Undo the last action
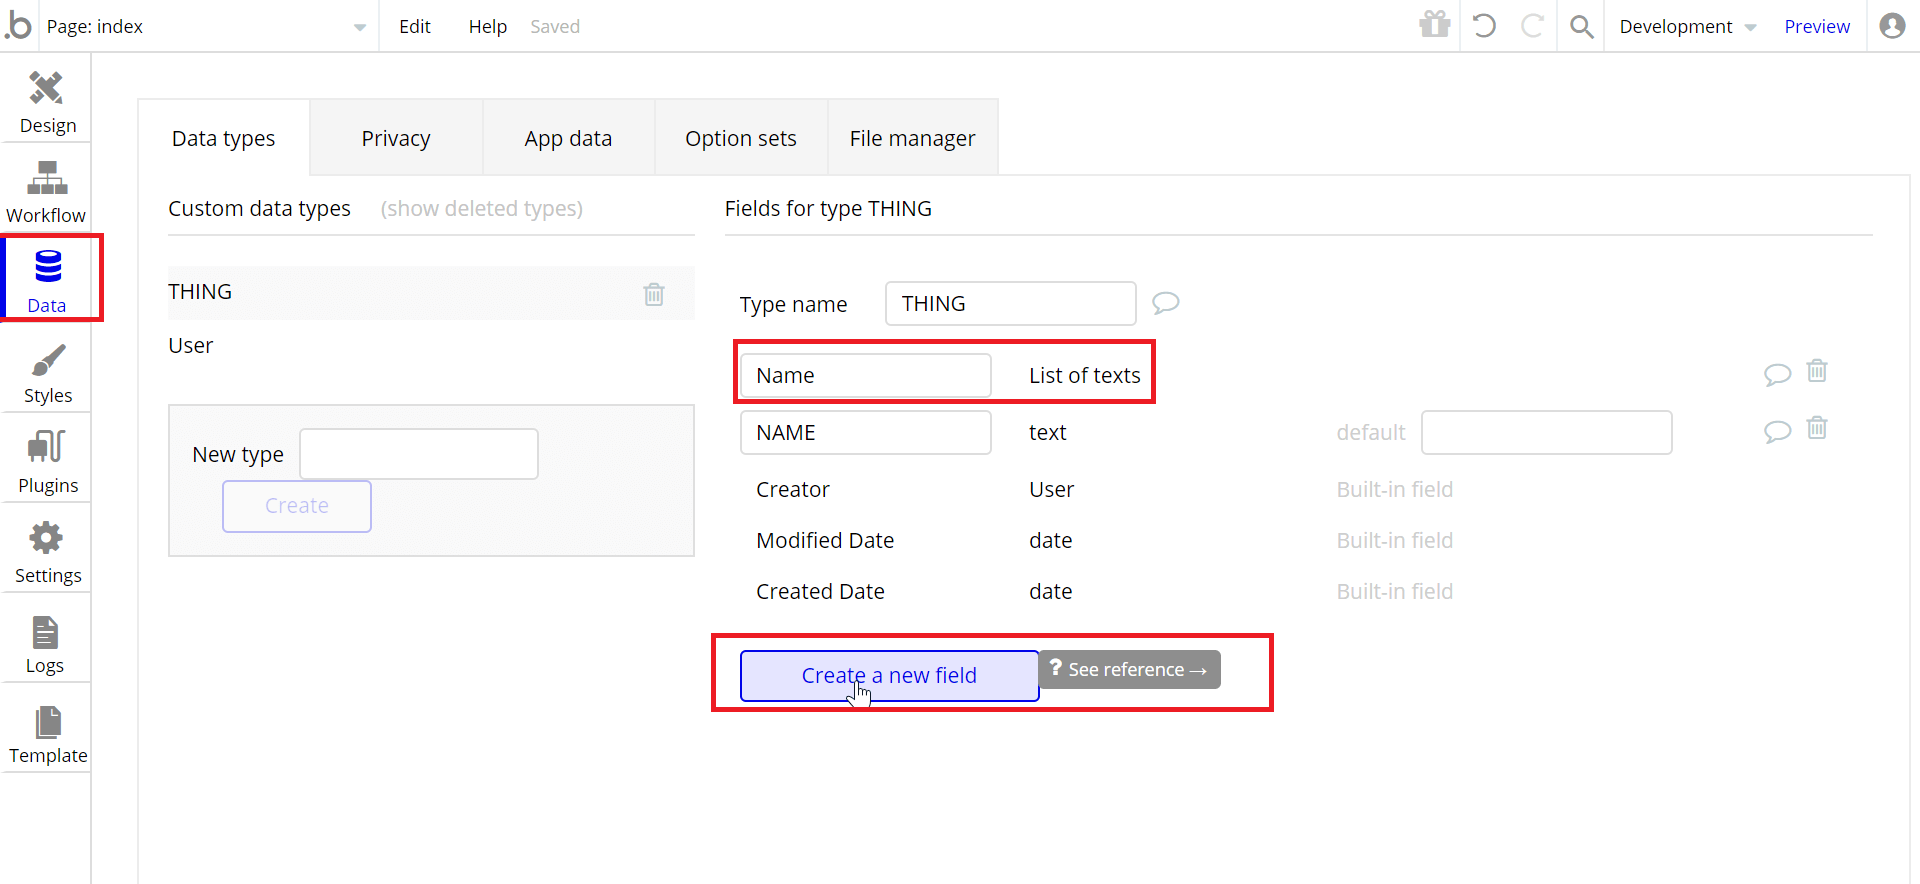 click(x=1484, y=26)
